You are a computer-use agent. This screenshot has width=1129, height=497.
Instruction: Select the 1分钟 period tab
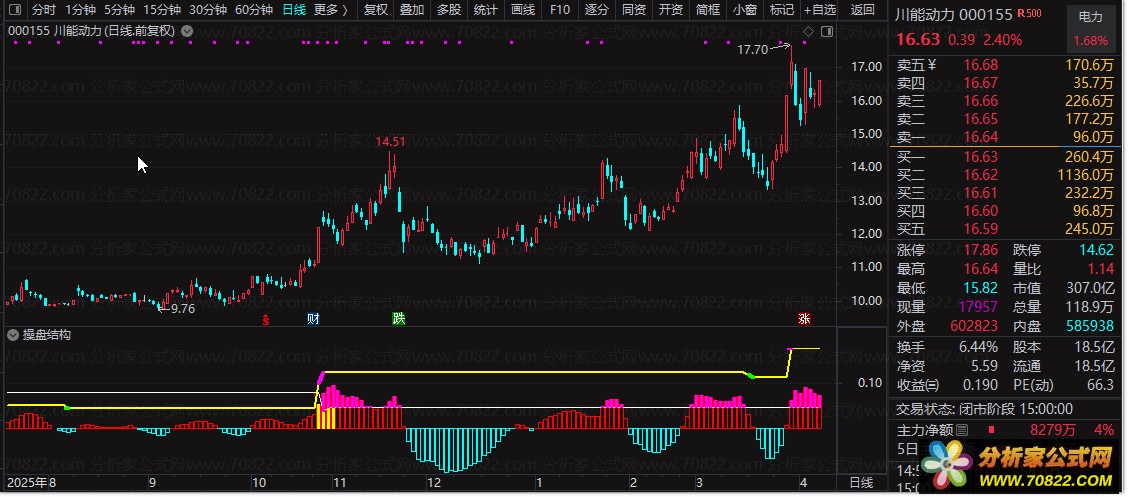(x=80, y=10)
